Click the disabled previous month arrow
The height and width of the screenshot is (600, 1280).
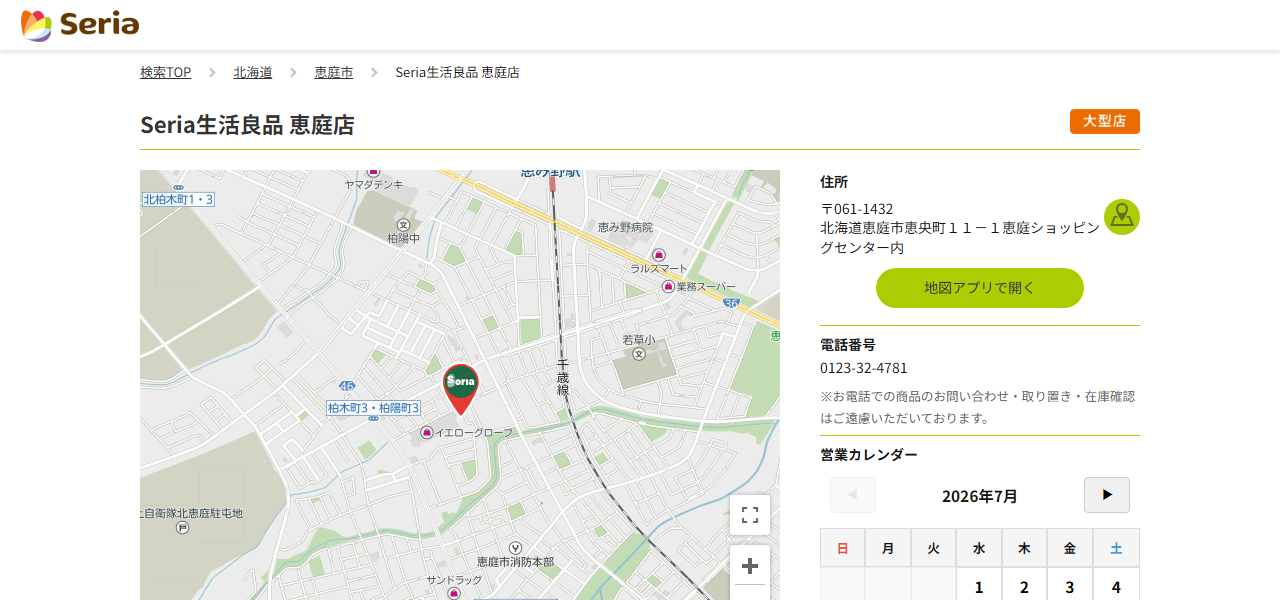point(853,495)
